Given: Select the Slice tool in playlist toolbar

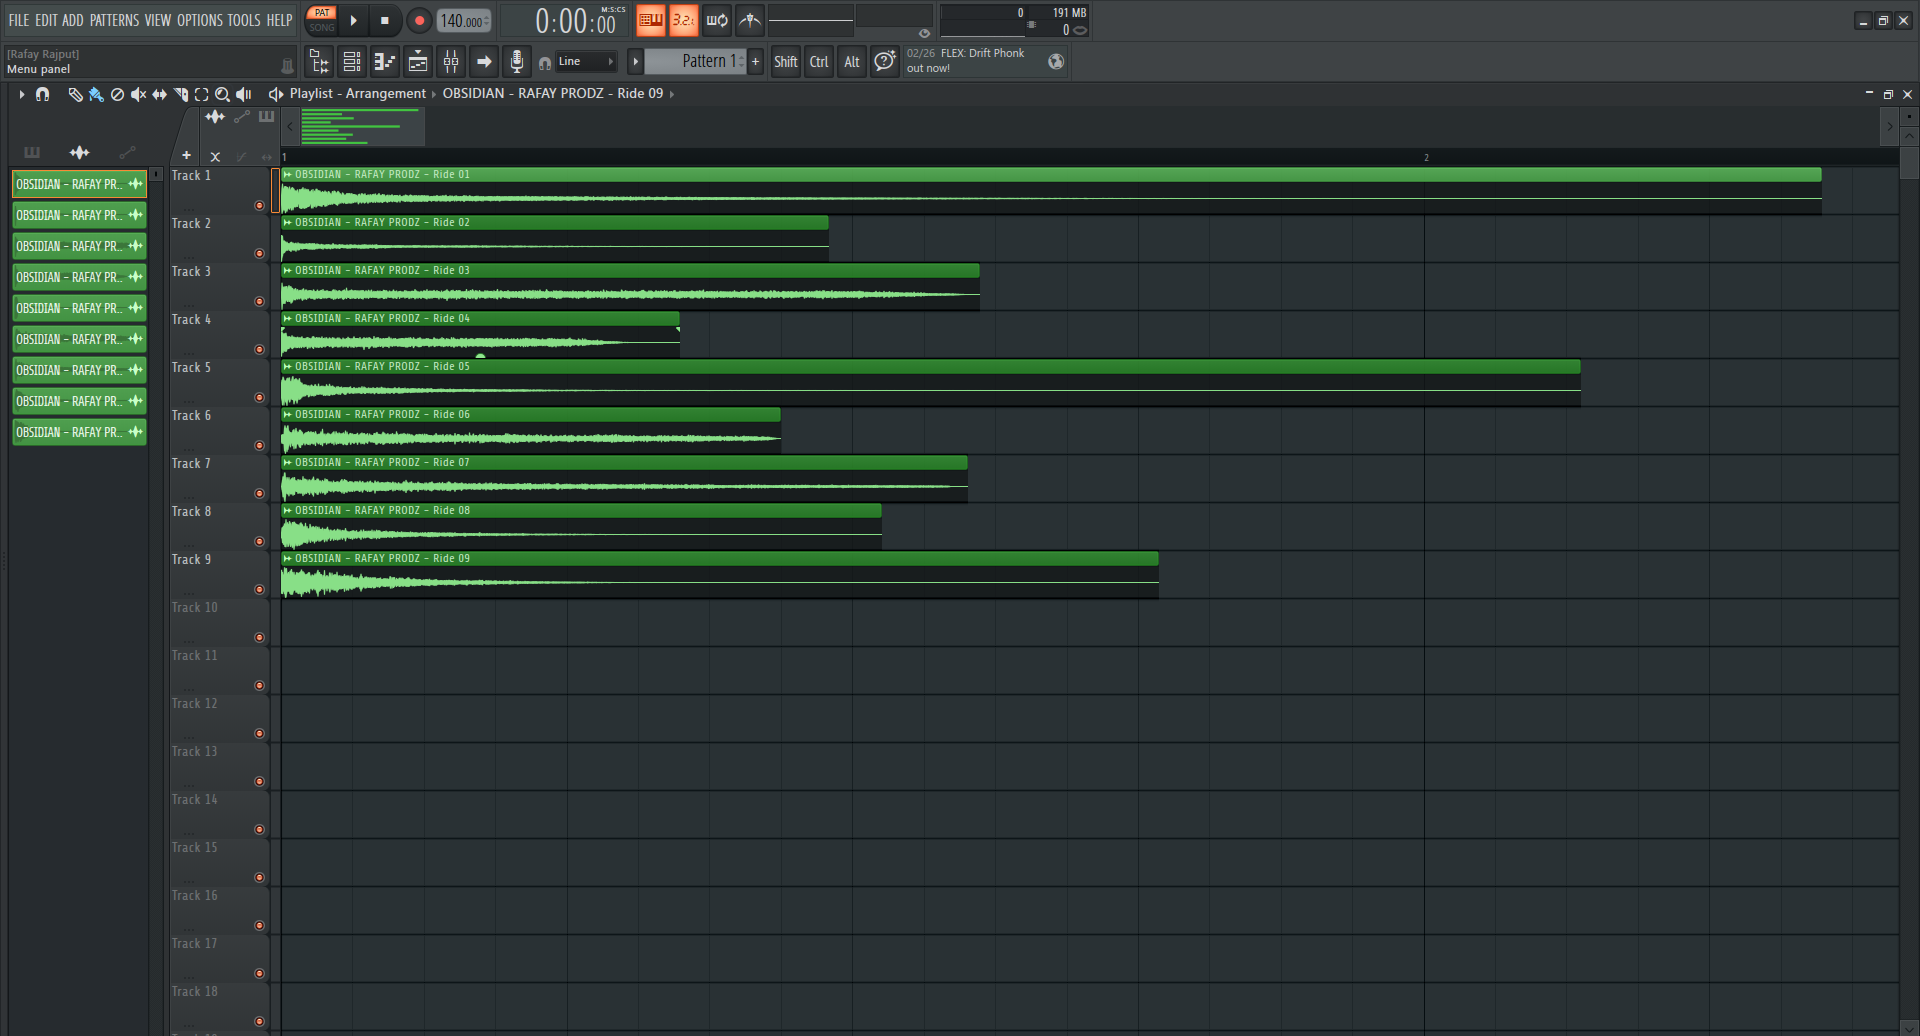Looking at the screenshot, I should (x=181, y=94).
